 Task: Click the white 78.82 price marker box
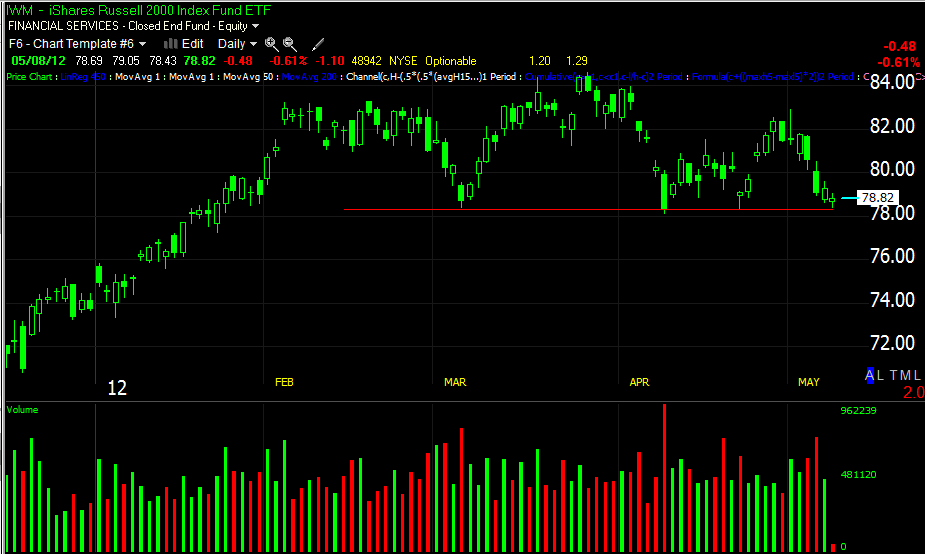(878, 198)
